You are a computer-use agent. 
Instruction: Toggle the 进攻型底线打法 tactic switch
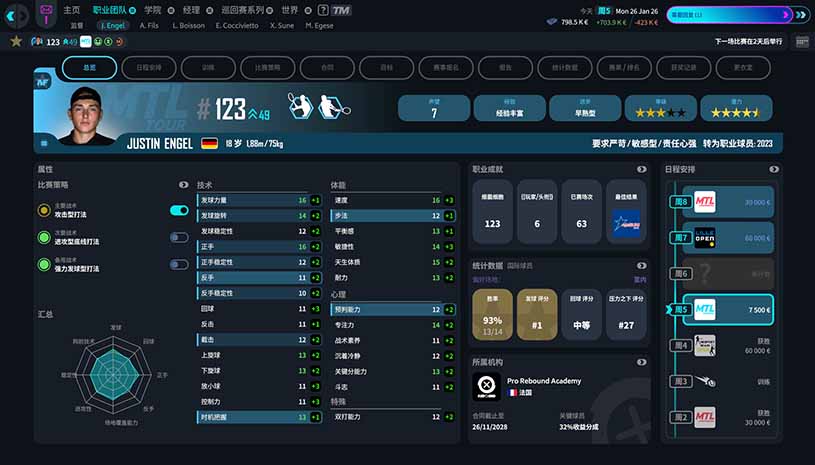click(179, 237)
